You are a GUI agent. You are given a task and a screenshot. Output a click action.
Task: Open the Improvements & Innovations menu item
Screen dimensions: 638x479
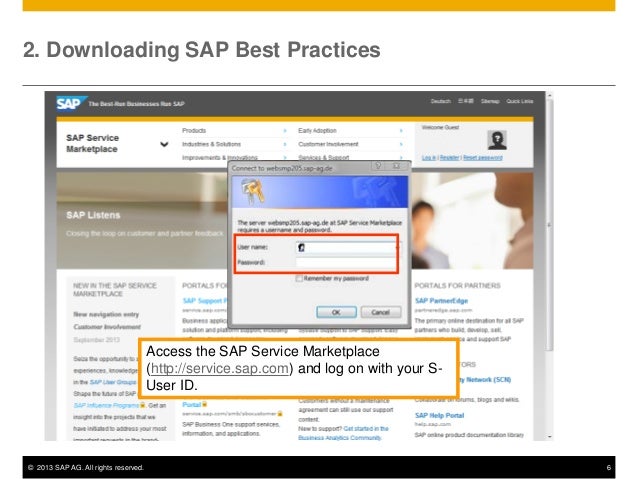(220, 157)
